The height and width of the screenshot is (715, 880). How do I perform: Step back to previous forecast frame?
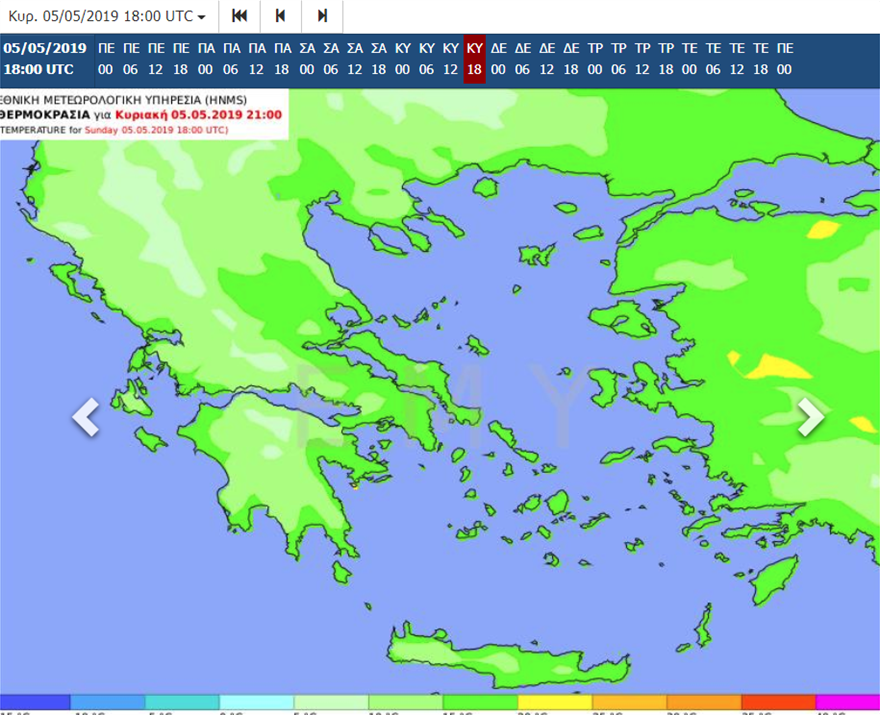click(281, 16)
